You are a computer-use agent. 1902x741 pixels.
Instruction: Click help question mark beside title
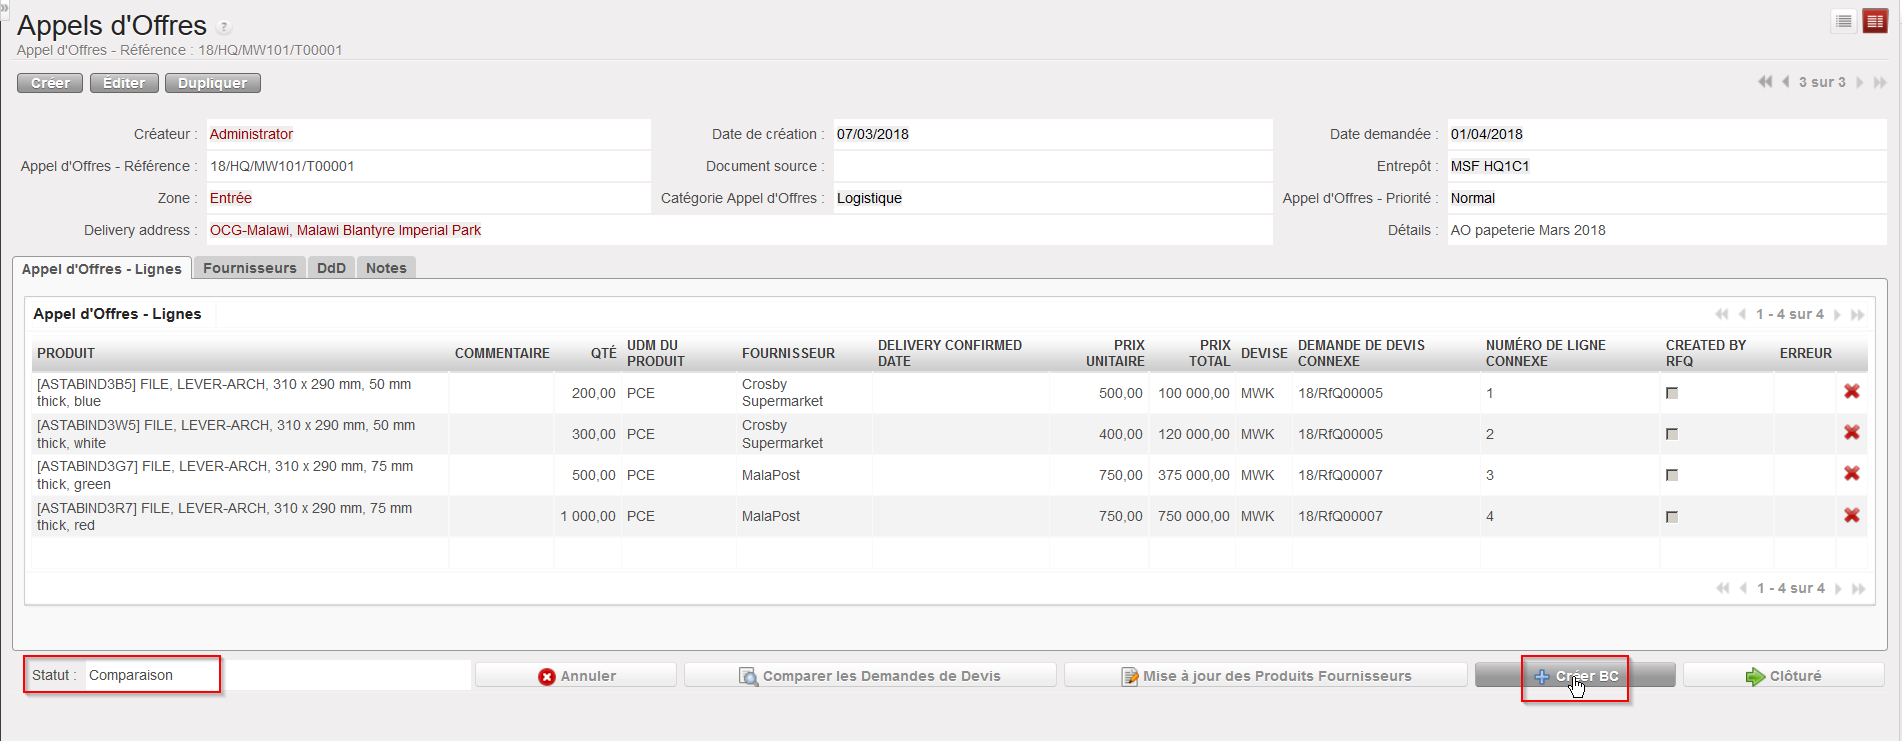pos(224,27)
